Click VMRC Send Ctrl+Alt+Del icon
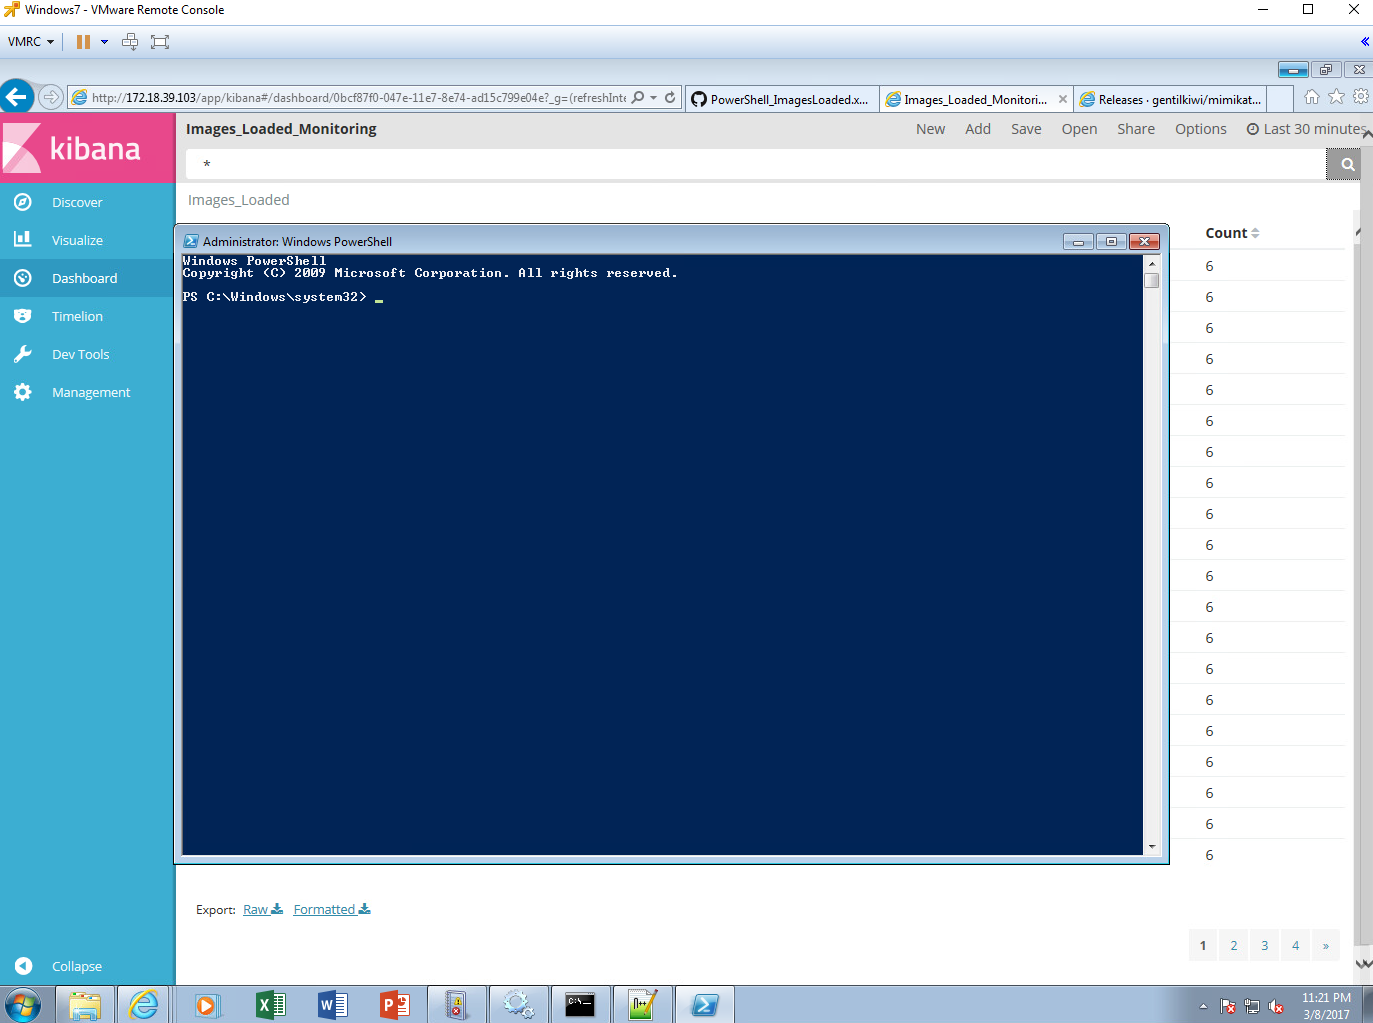 pos(130,42)
